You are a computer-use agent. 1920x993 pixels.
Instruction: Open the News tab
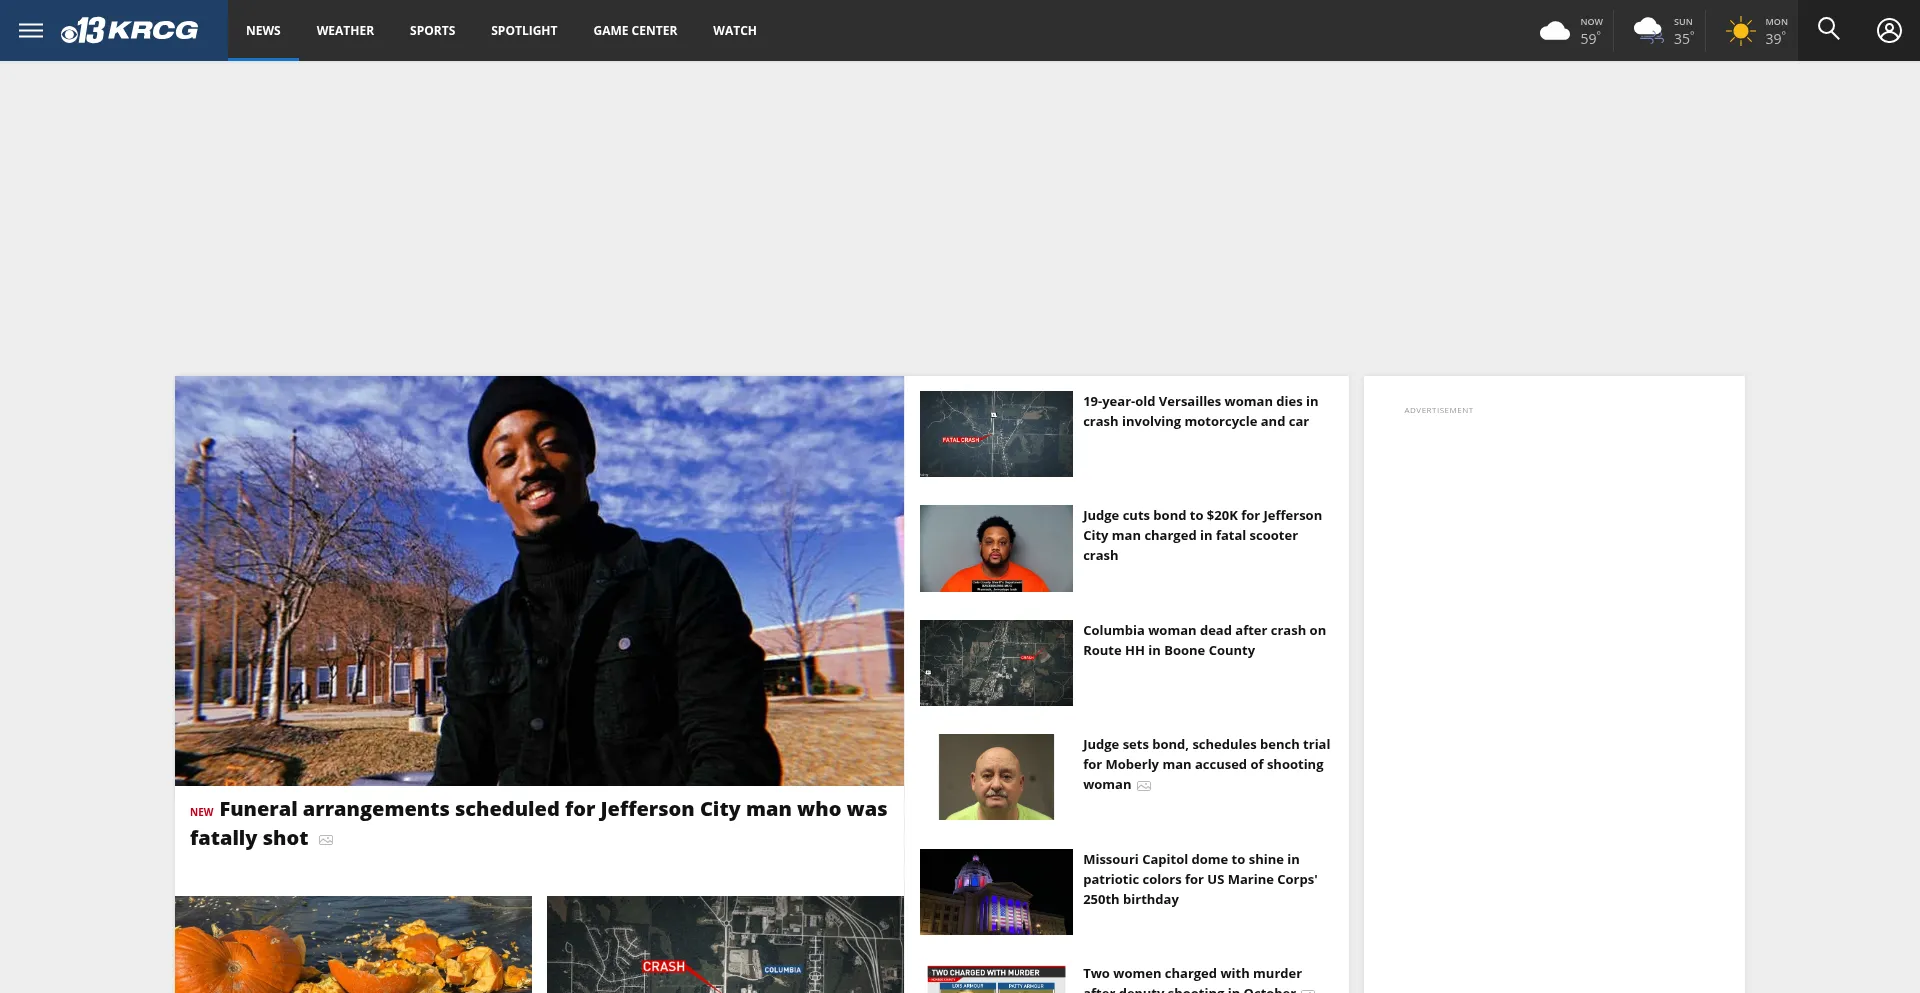pos(263,31)
